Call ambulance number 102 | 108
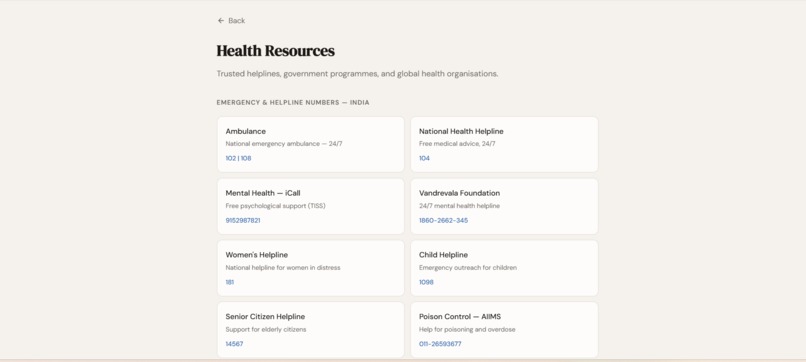 point(238,158)
